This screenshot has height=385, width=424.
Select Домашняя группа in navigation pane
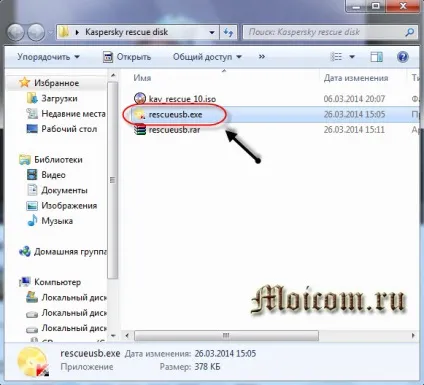click(x=70, y=252)
